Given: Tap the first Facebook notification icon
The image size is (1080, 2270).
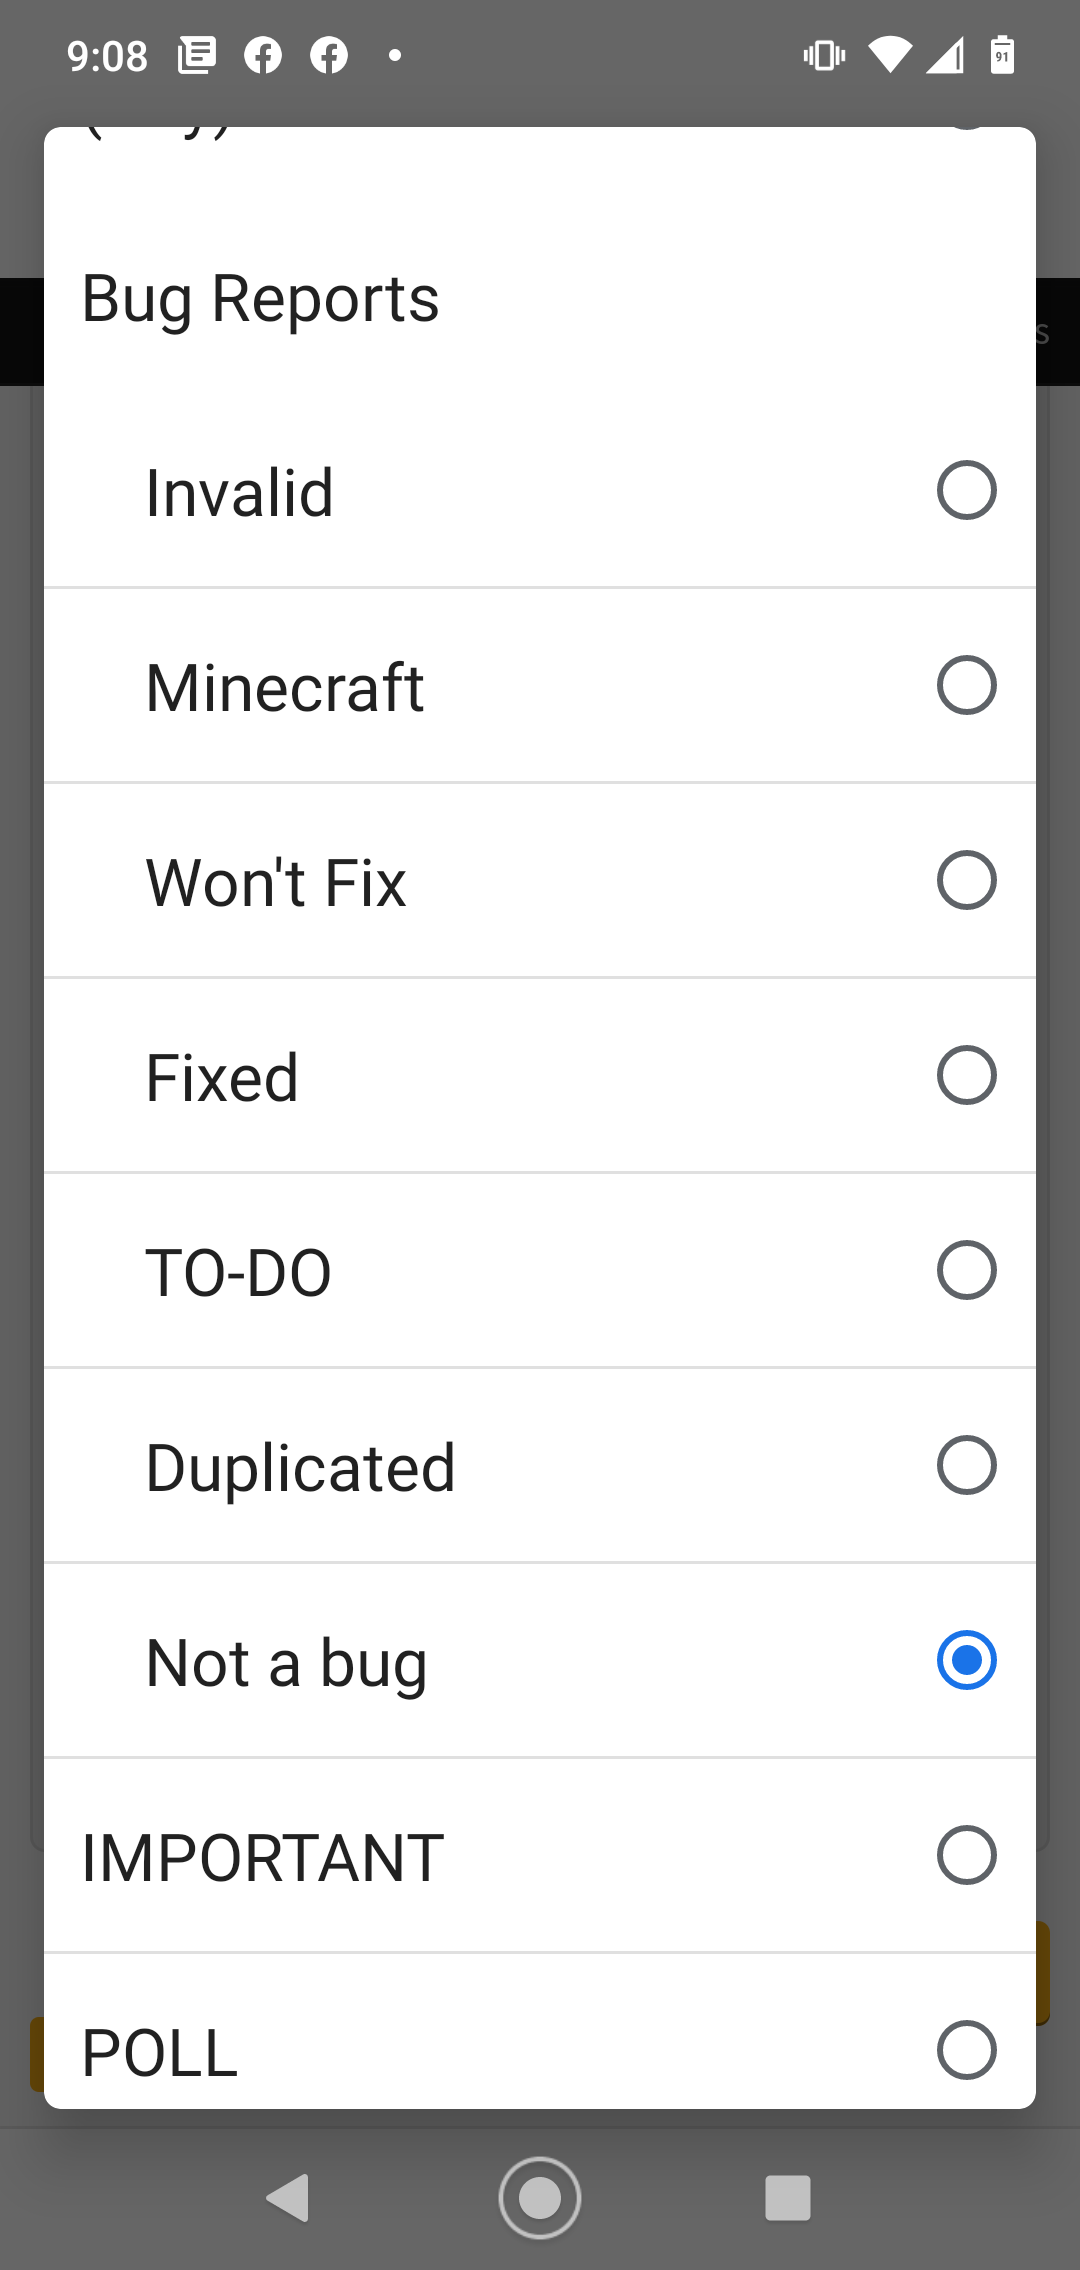Looking at the screenshot, I should pos(263,55).
